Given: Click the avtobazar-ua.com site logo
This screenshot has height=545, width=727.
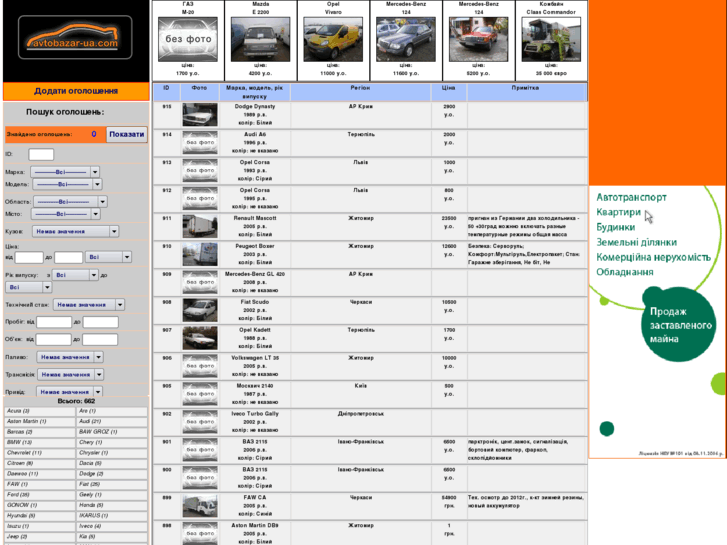Looking at the screenshot, I should pos(73,40).
